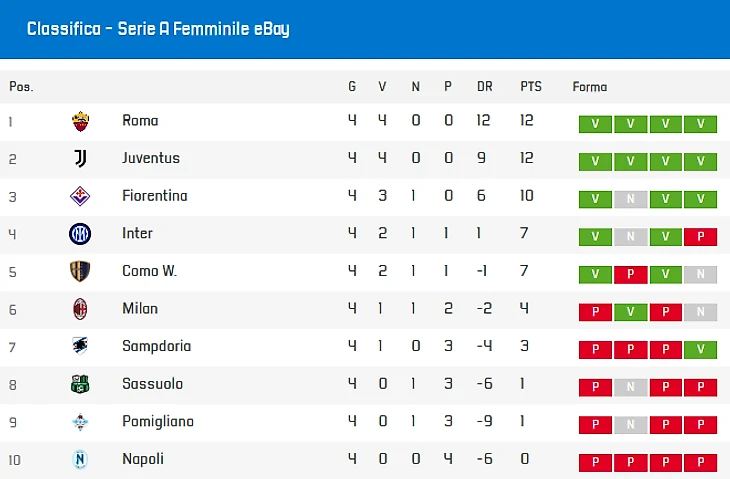The image size is (730, 479).
Task: Select the Milan red-black crest icon
Action: point(80,309)
